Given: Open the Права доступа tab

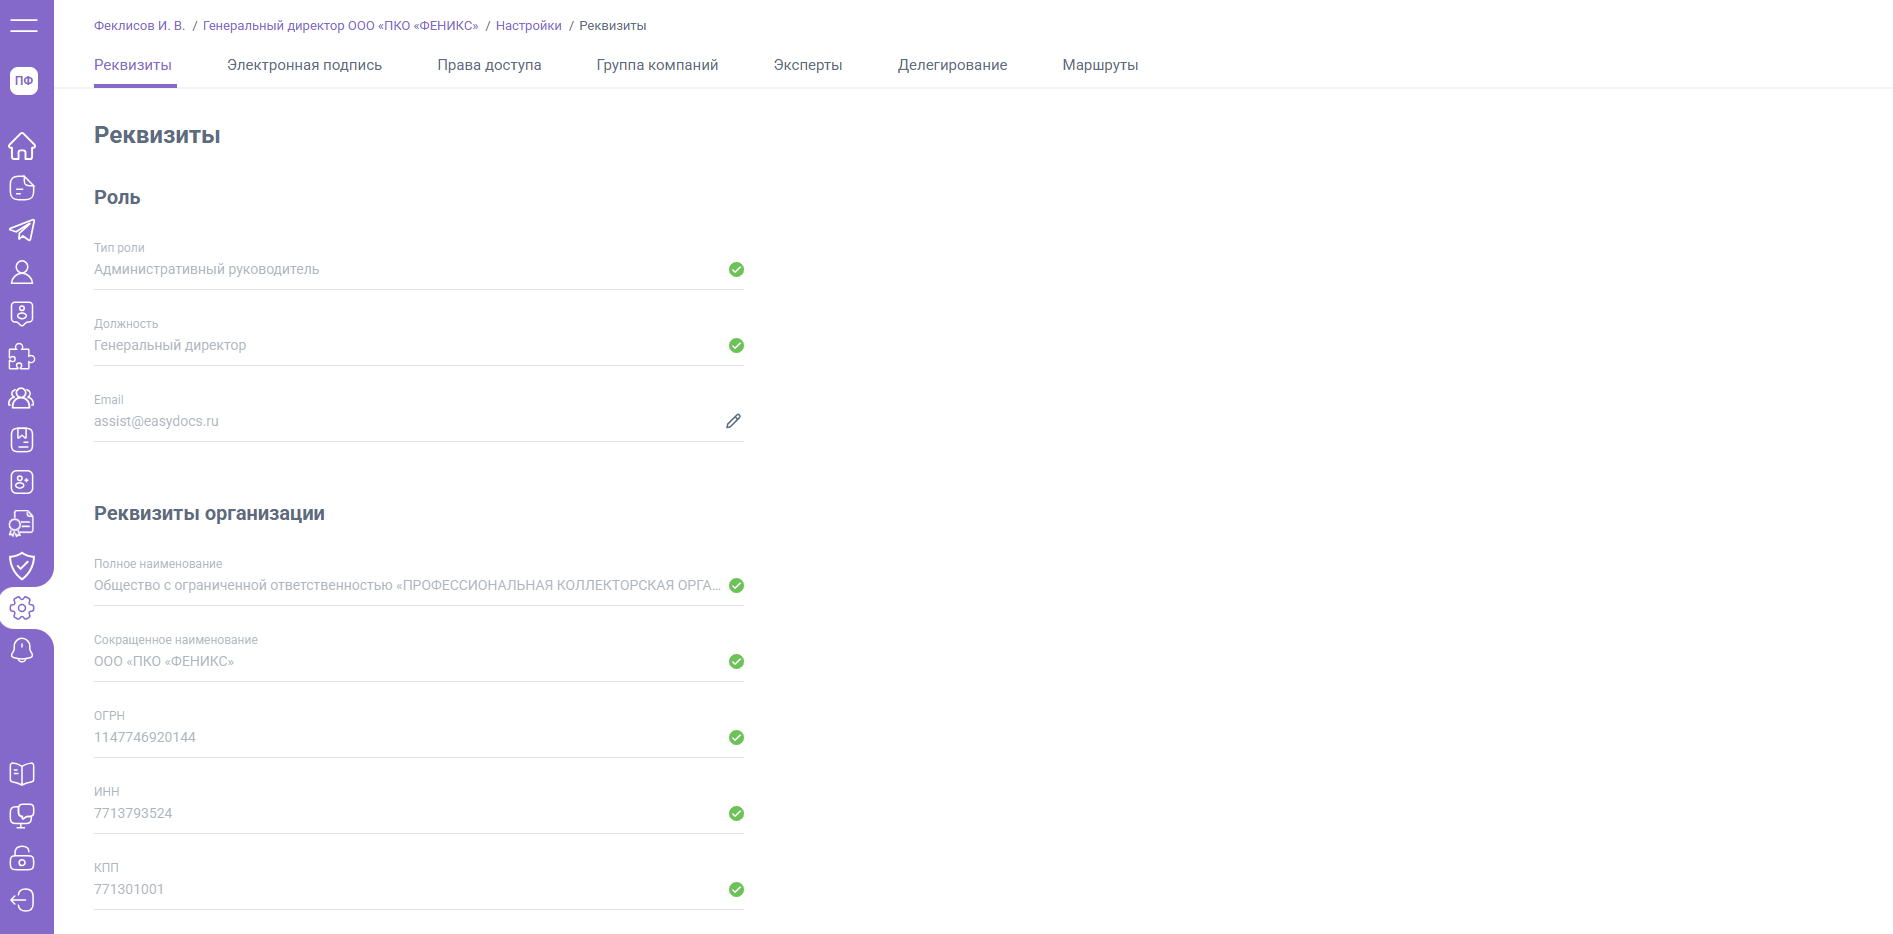Looking at the screenshot, I should click(x=489, y=65).
